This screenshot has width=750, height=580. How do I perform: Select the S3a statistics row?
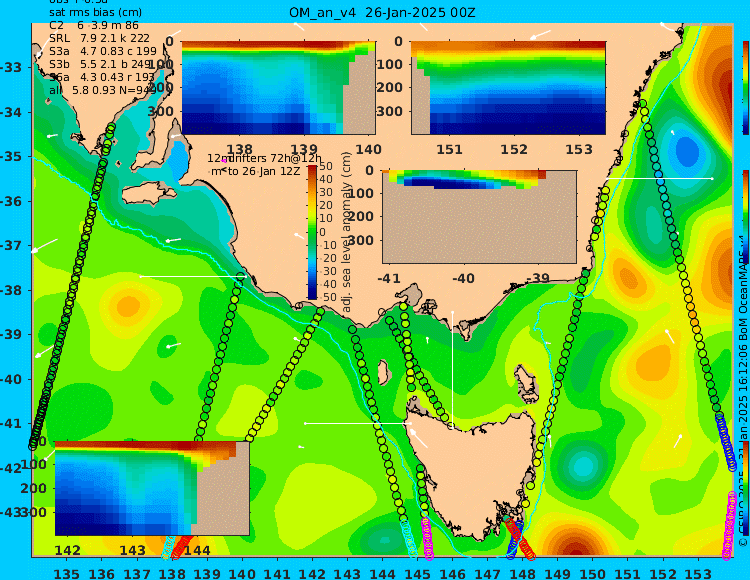pyautogui.click(x=102, y=51)
